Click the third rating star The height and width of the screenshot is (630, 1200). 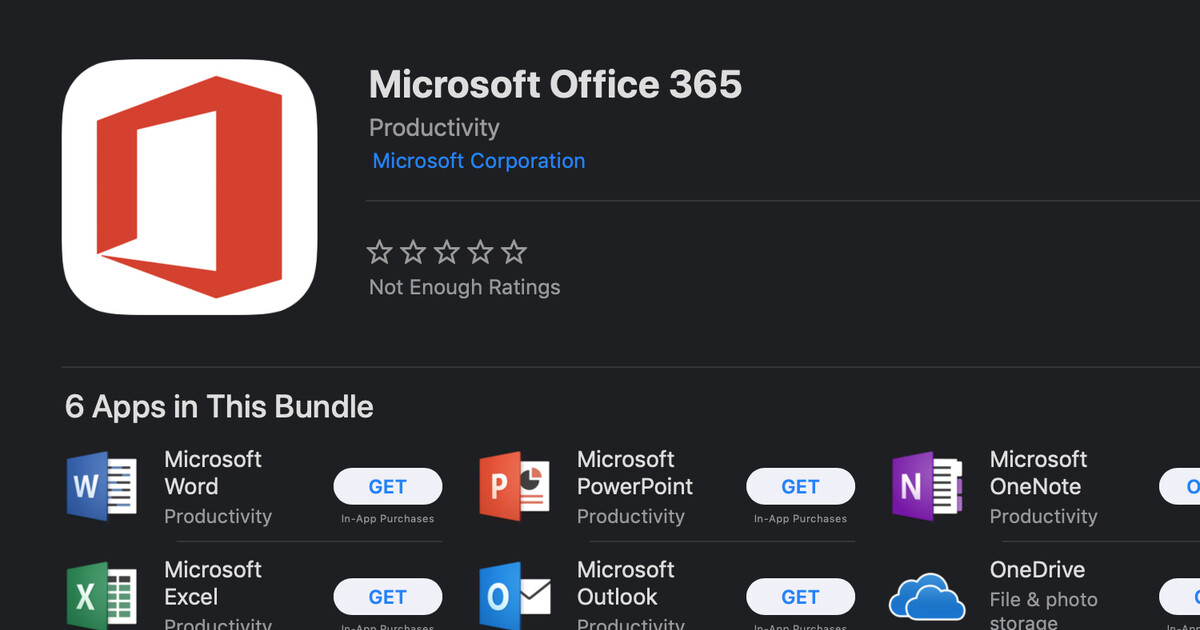447,252
